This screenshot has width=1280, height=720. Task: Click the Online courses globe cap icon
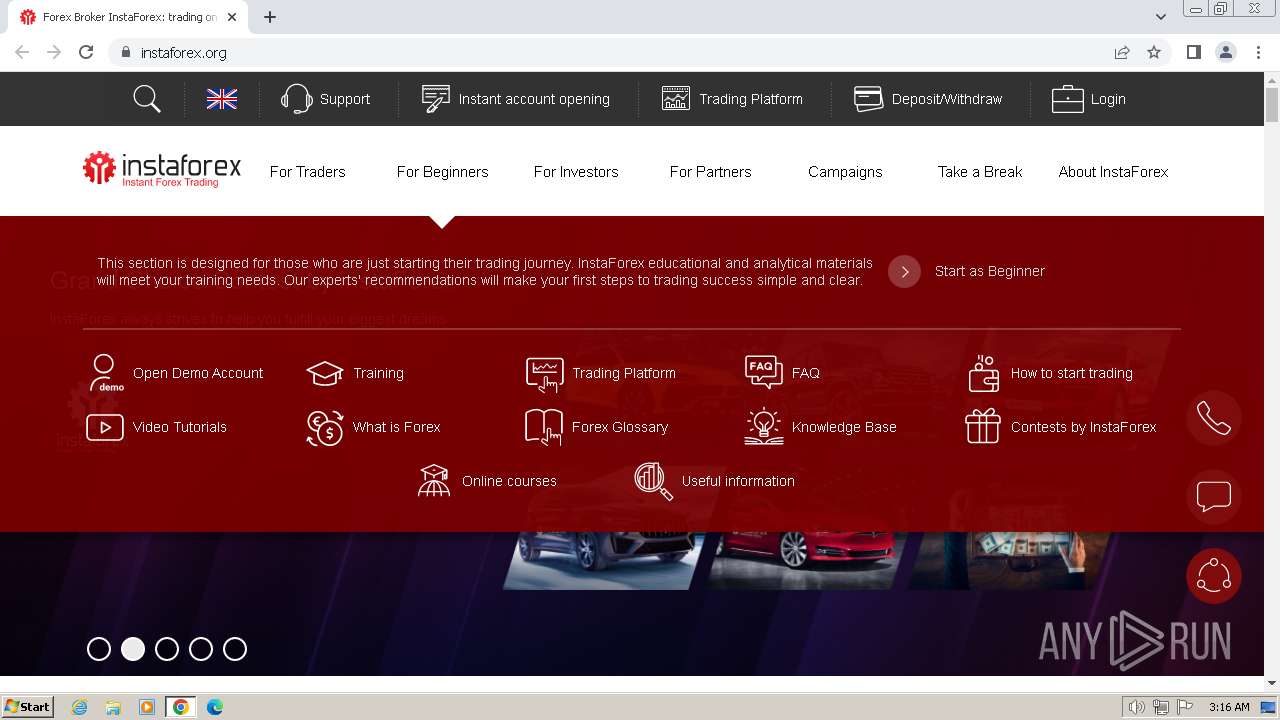(434, 481)
